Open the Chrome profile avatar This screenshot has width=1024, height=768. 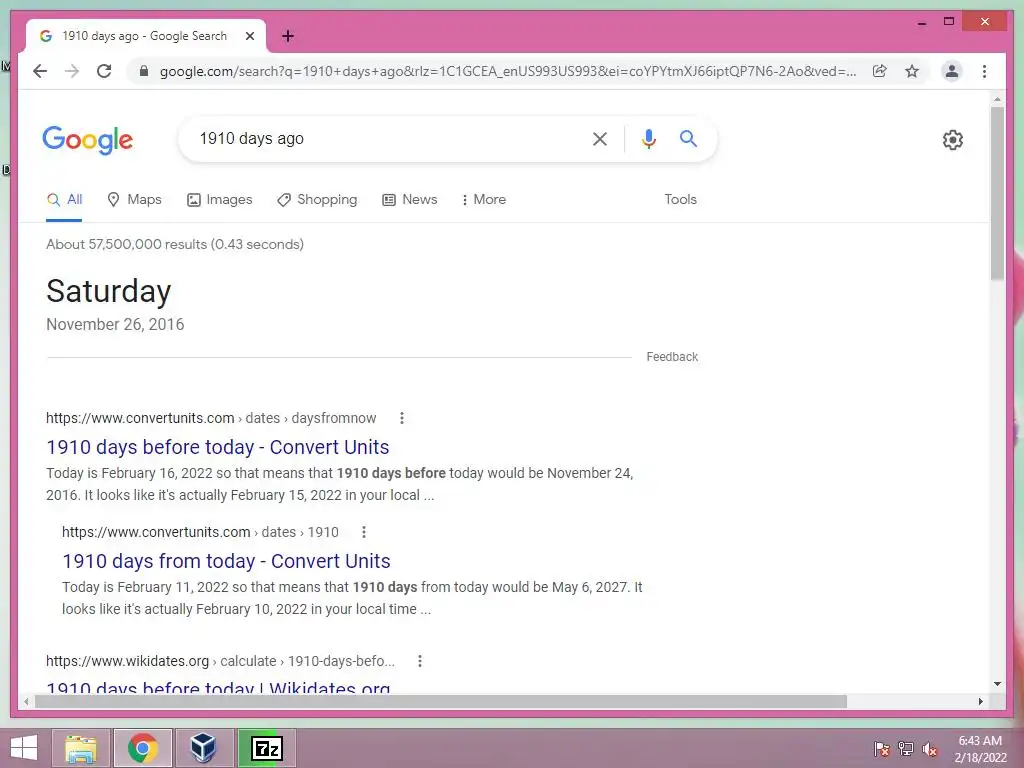(952, 71)
